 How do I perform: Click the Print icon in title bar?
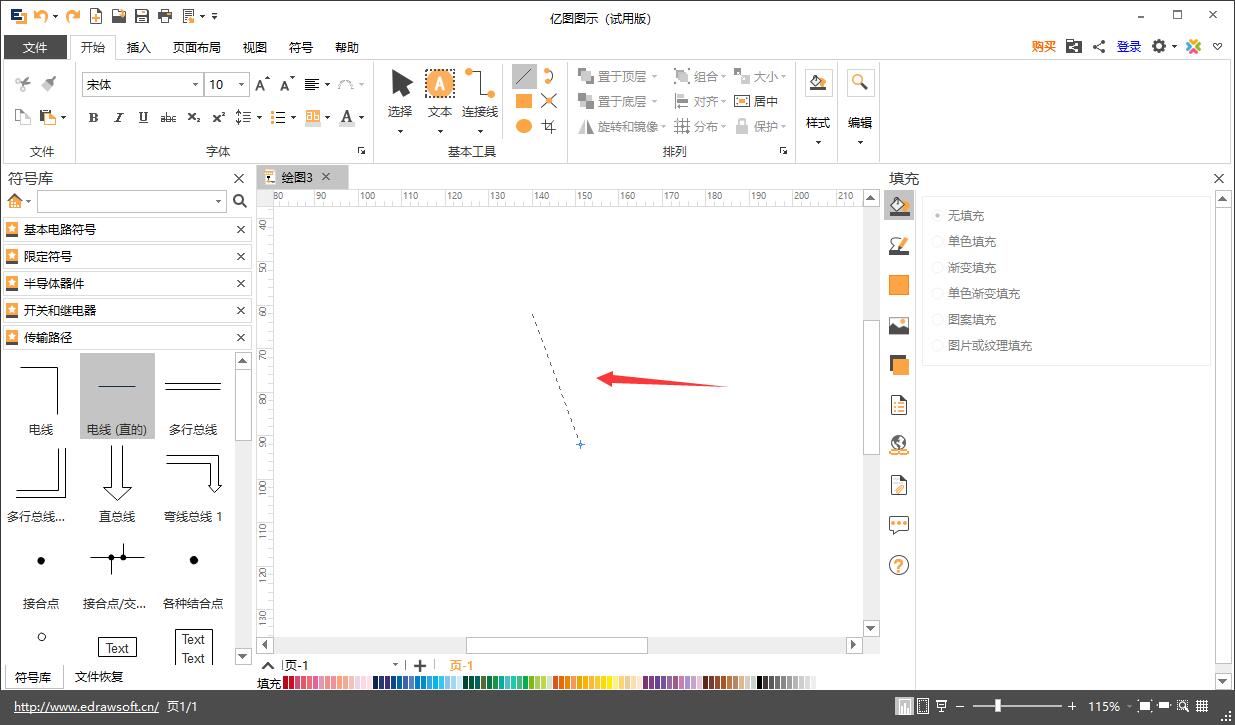(x=166, y=16)
